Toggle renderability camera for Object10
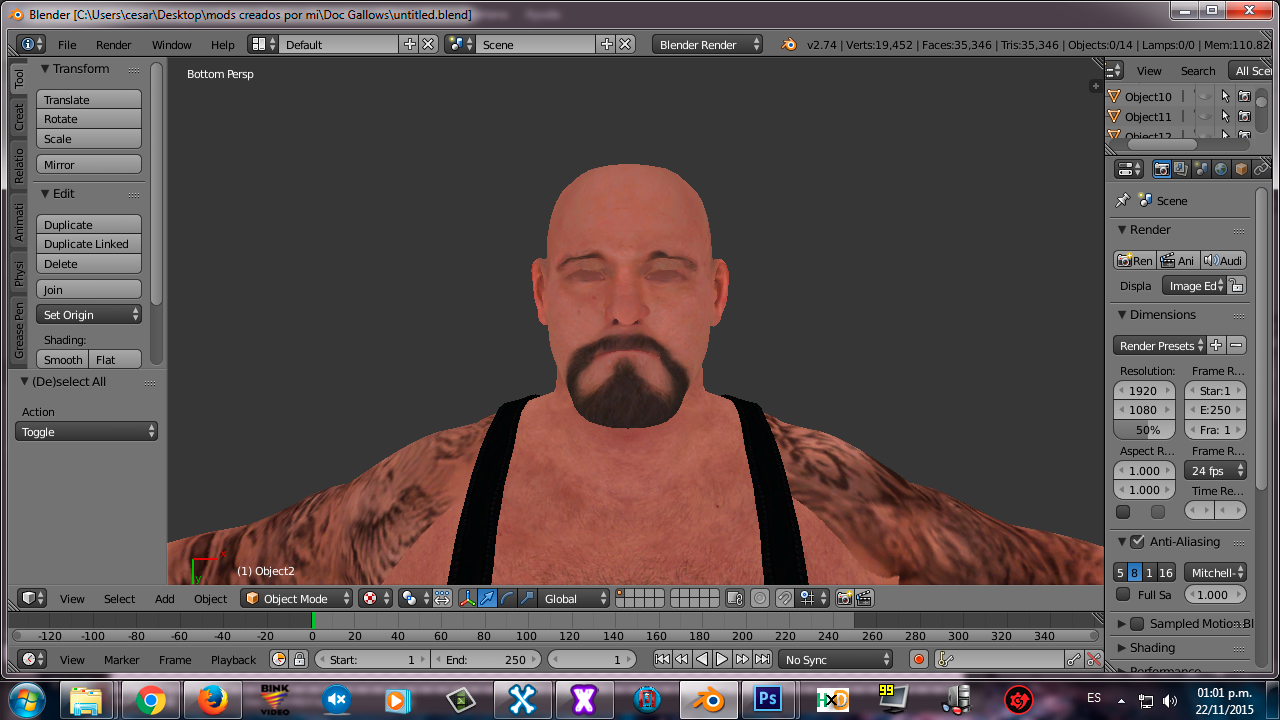Screen dimensions: 1280x720 pos(1244,96)
